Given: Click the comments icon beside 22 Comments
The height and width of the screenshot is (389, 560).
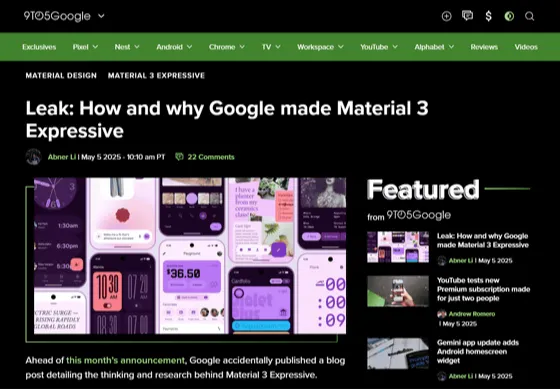Looking at the screenshot, I should click(179, 157).
